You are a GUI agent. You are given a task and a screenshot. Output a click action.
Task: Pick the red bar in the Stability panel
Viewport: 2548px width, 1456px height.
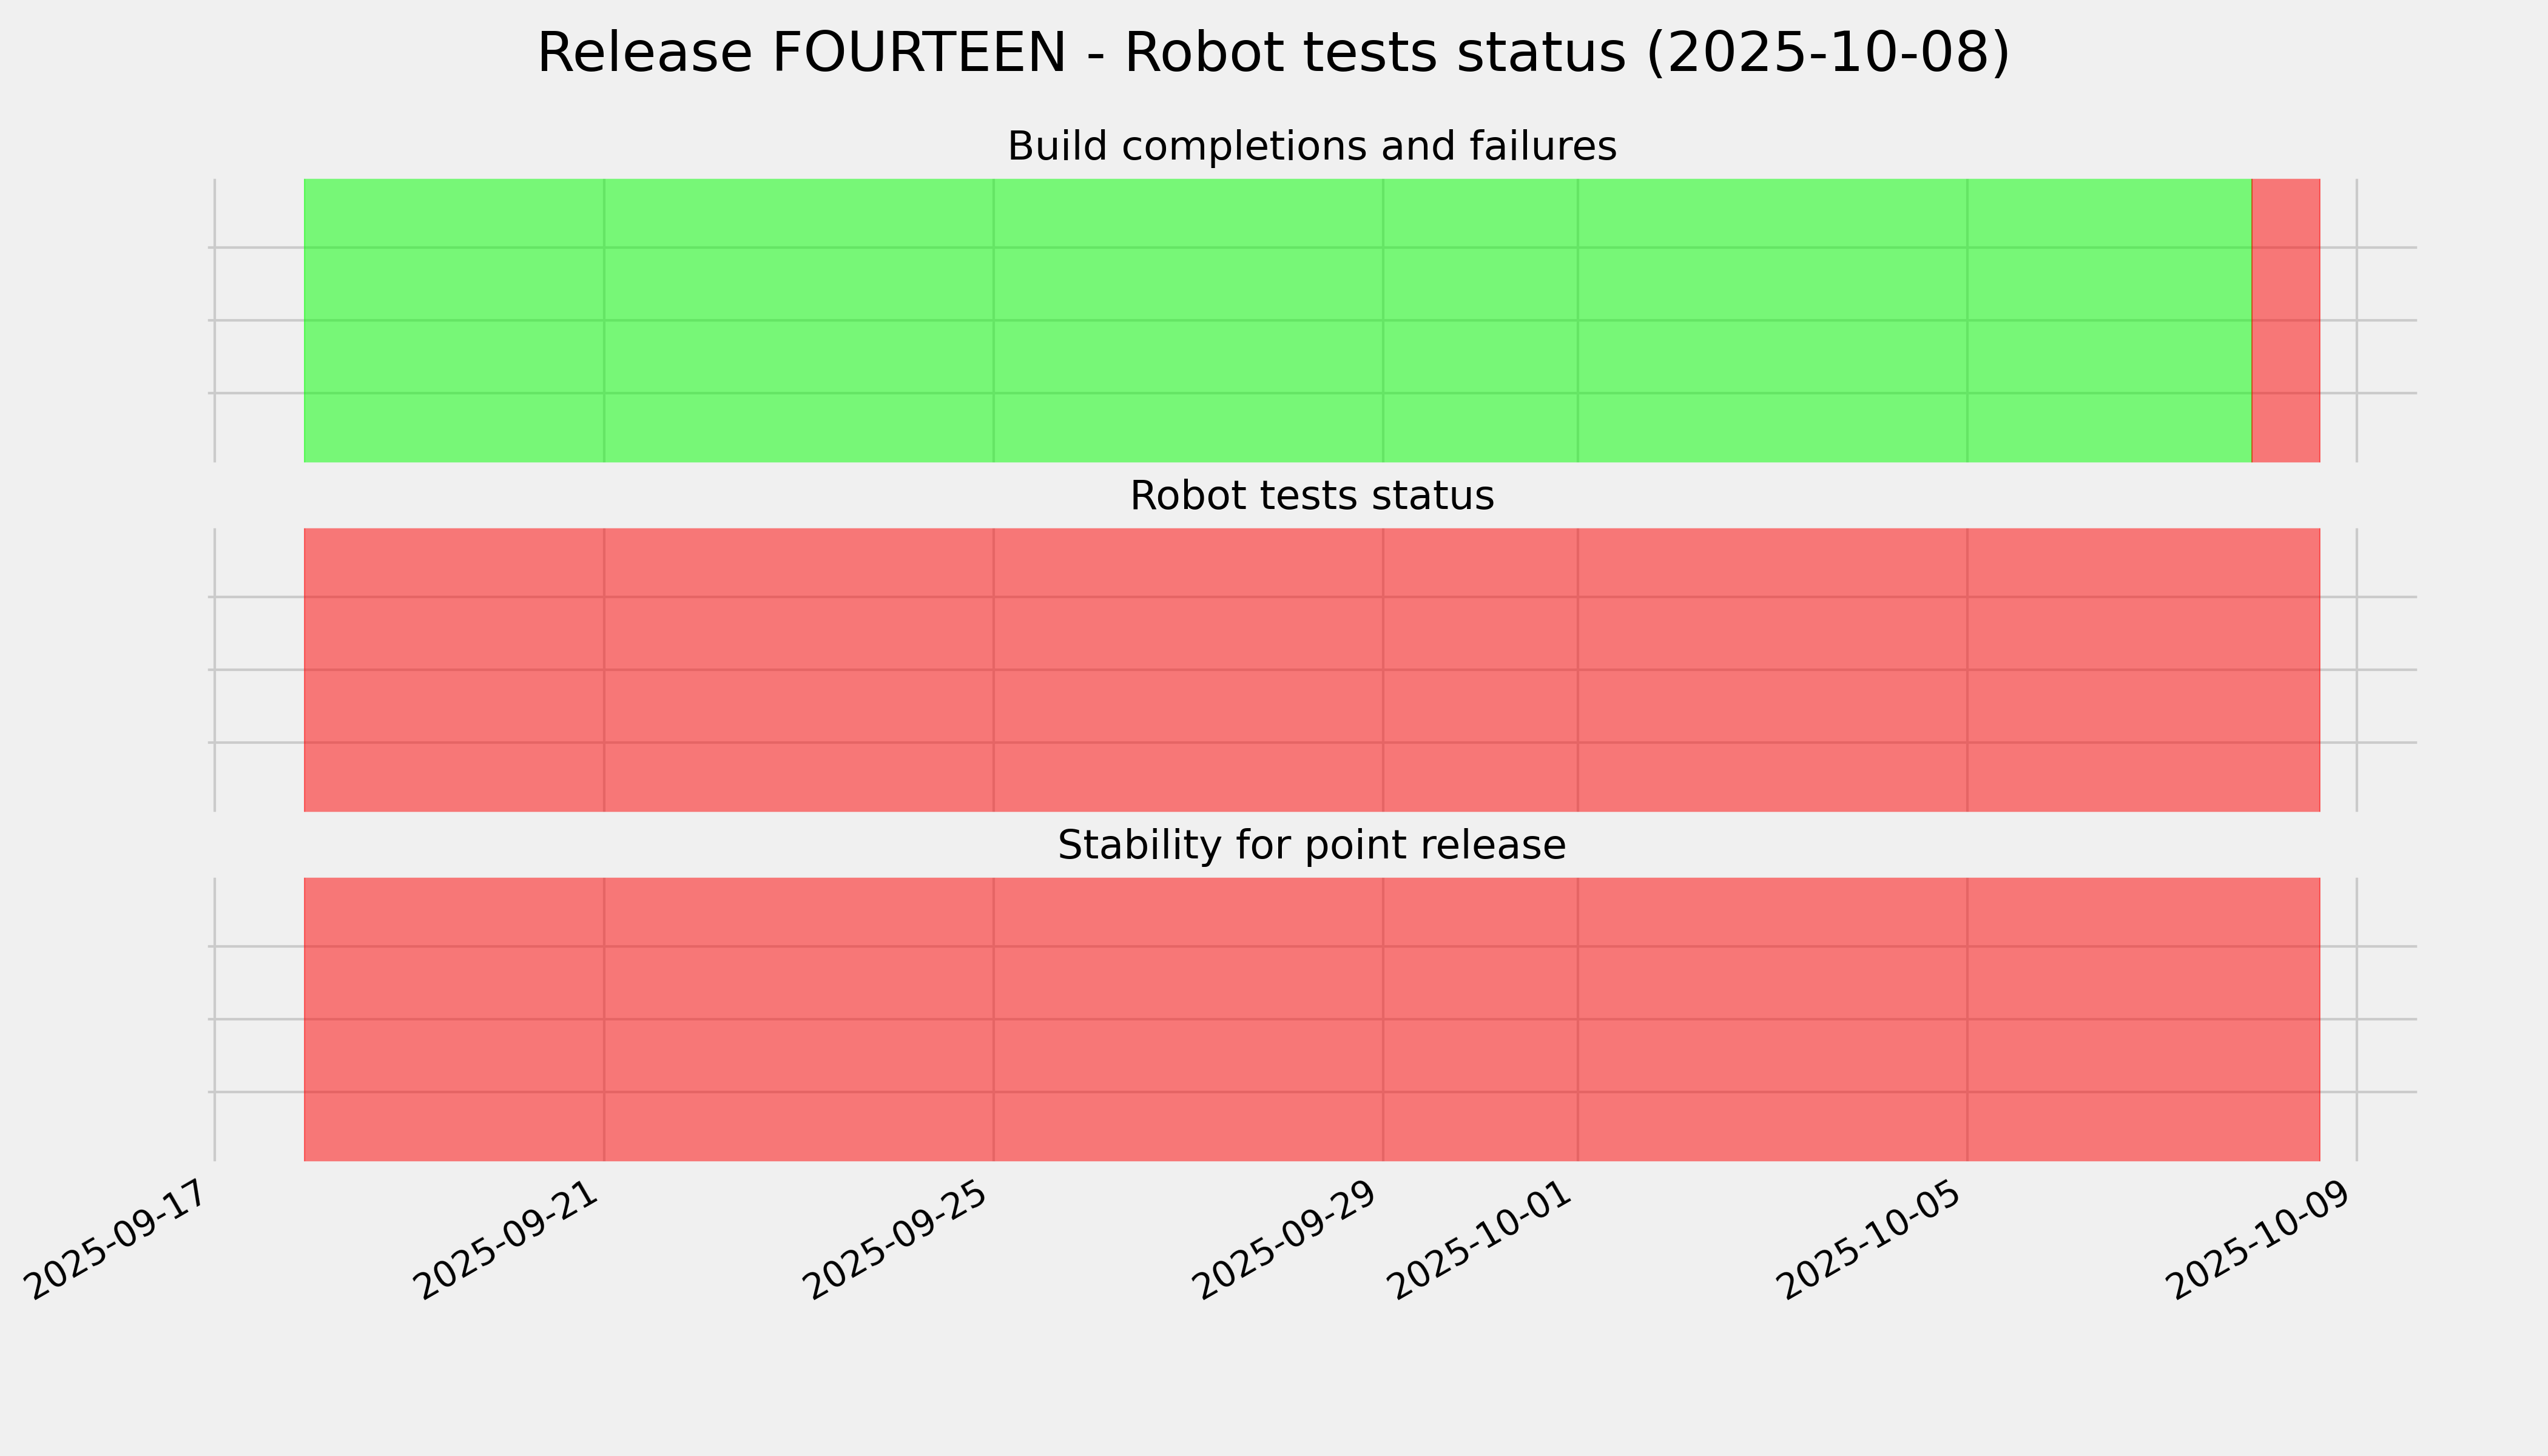pyautogui.click(x=1311, y=1019)
